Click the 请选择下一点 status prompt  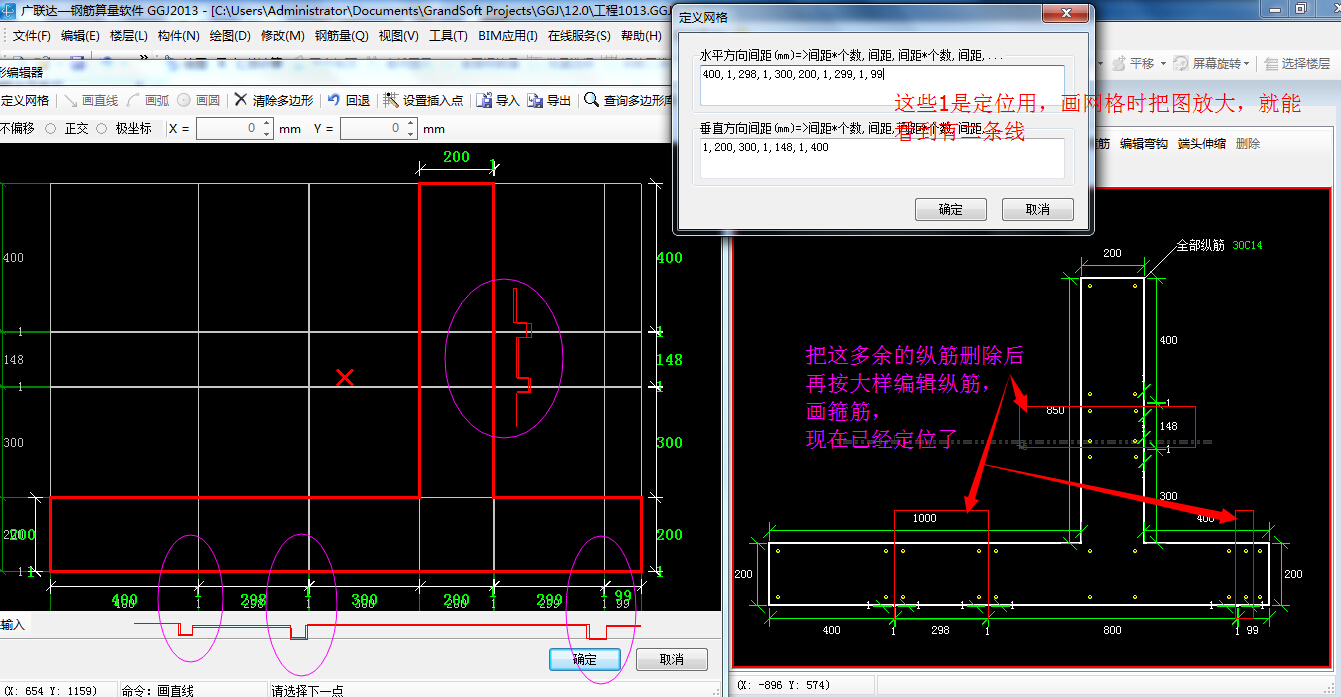click(308, 690)
